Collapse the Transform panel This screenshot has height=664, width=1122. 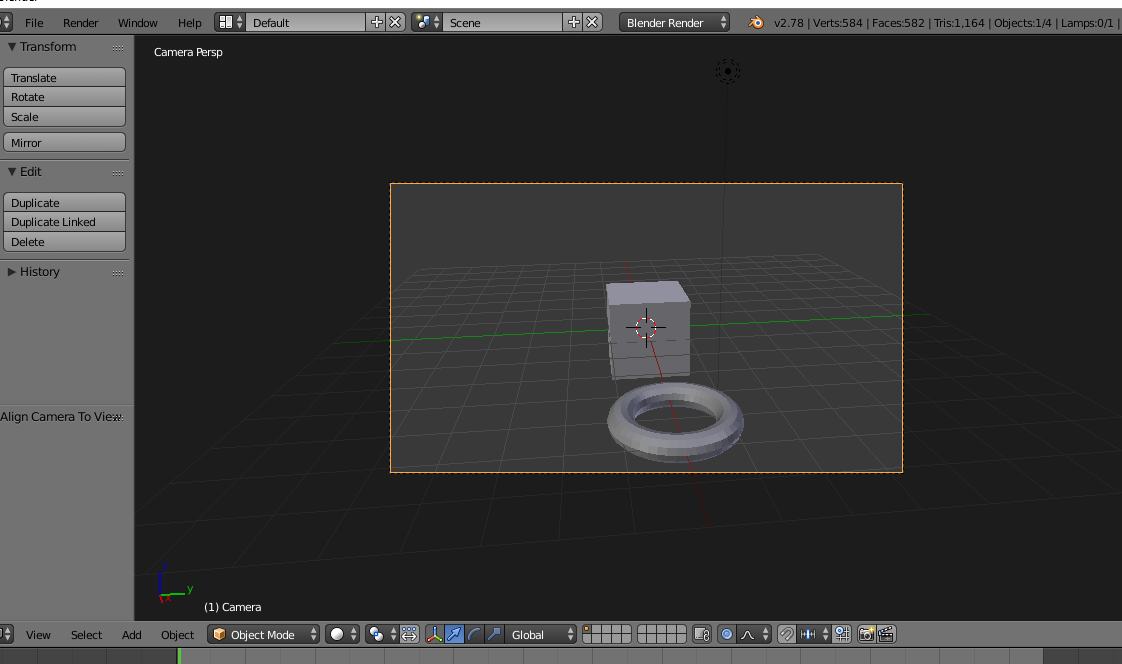tap(11, 47)
